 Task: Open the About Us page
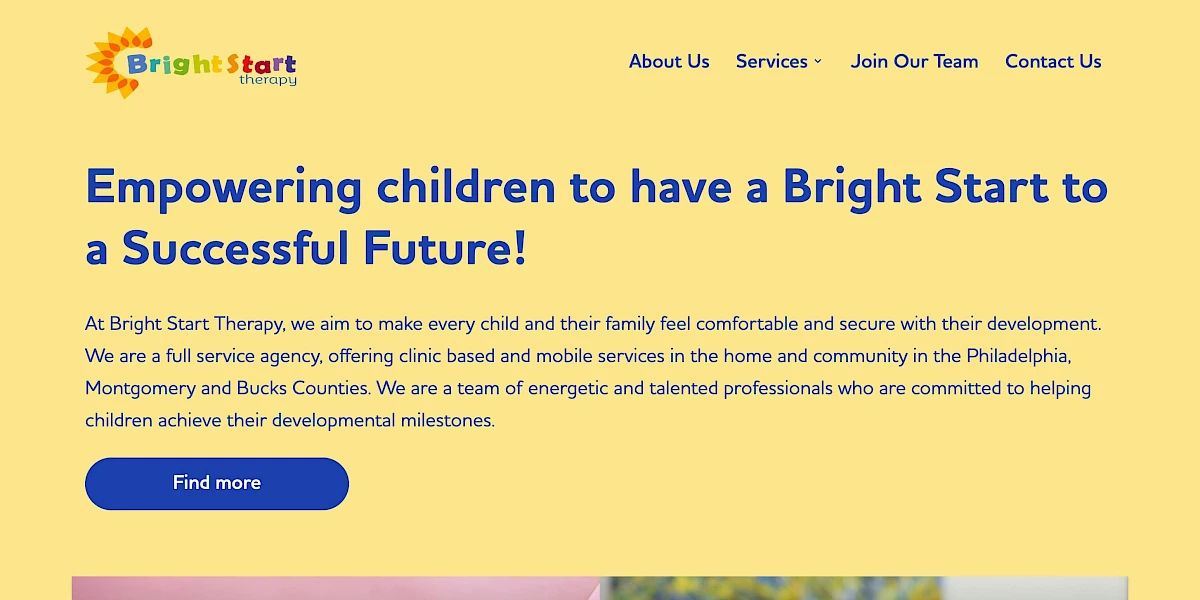tap(669, 62)
